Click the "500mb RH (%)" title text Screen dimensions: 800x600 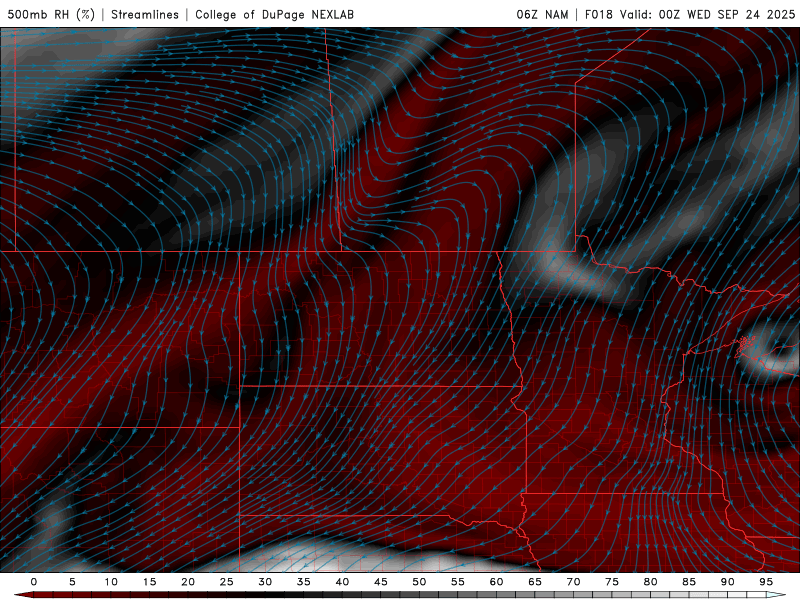[51, 14]
